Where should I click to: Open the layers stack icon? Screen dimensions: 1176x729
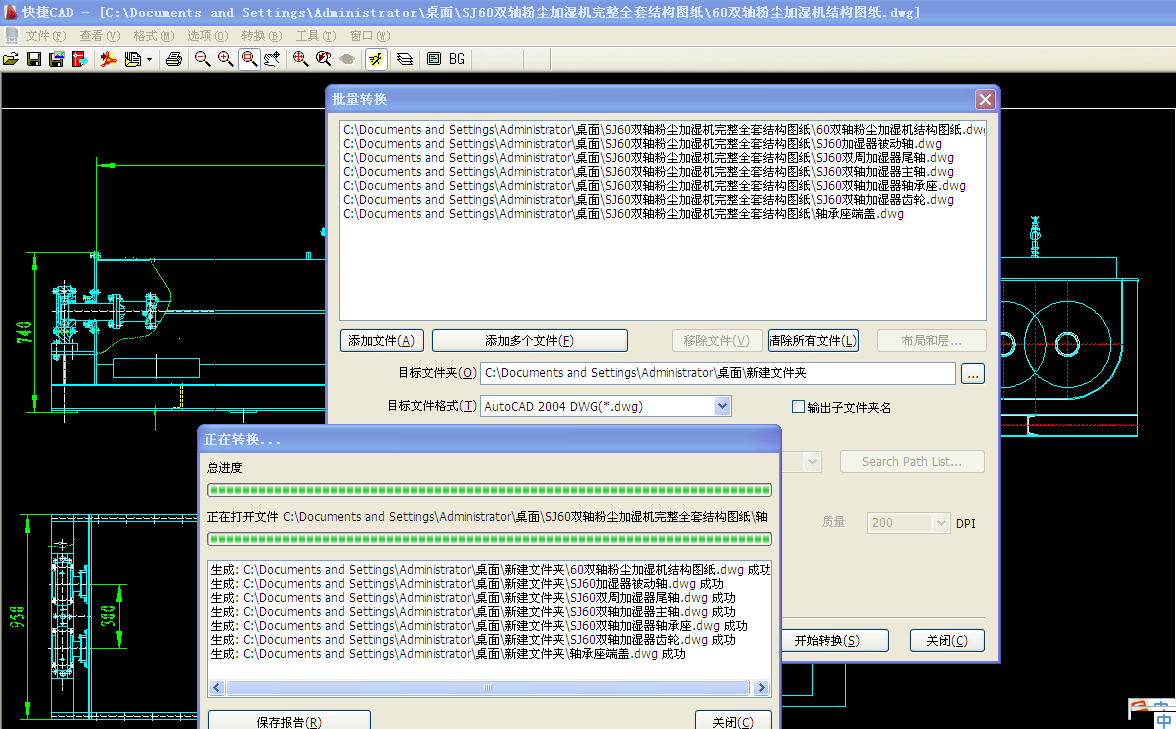pyautogui.click(x=405, y=60)
